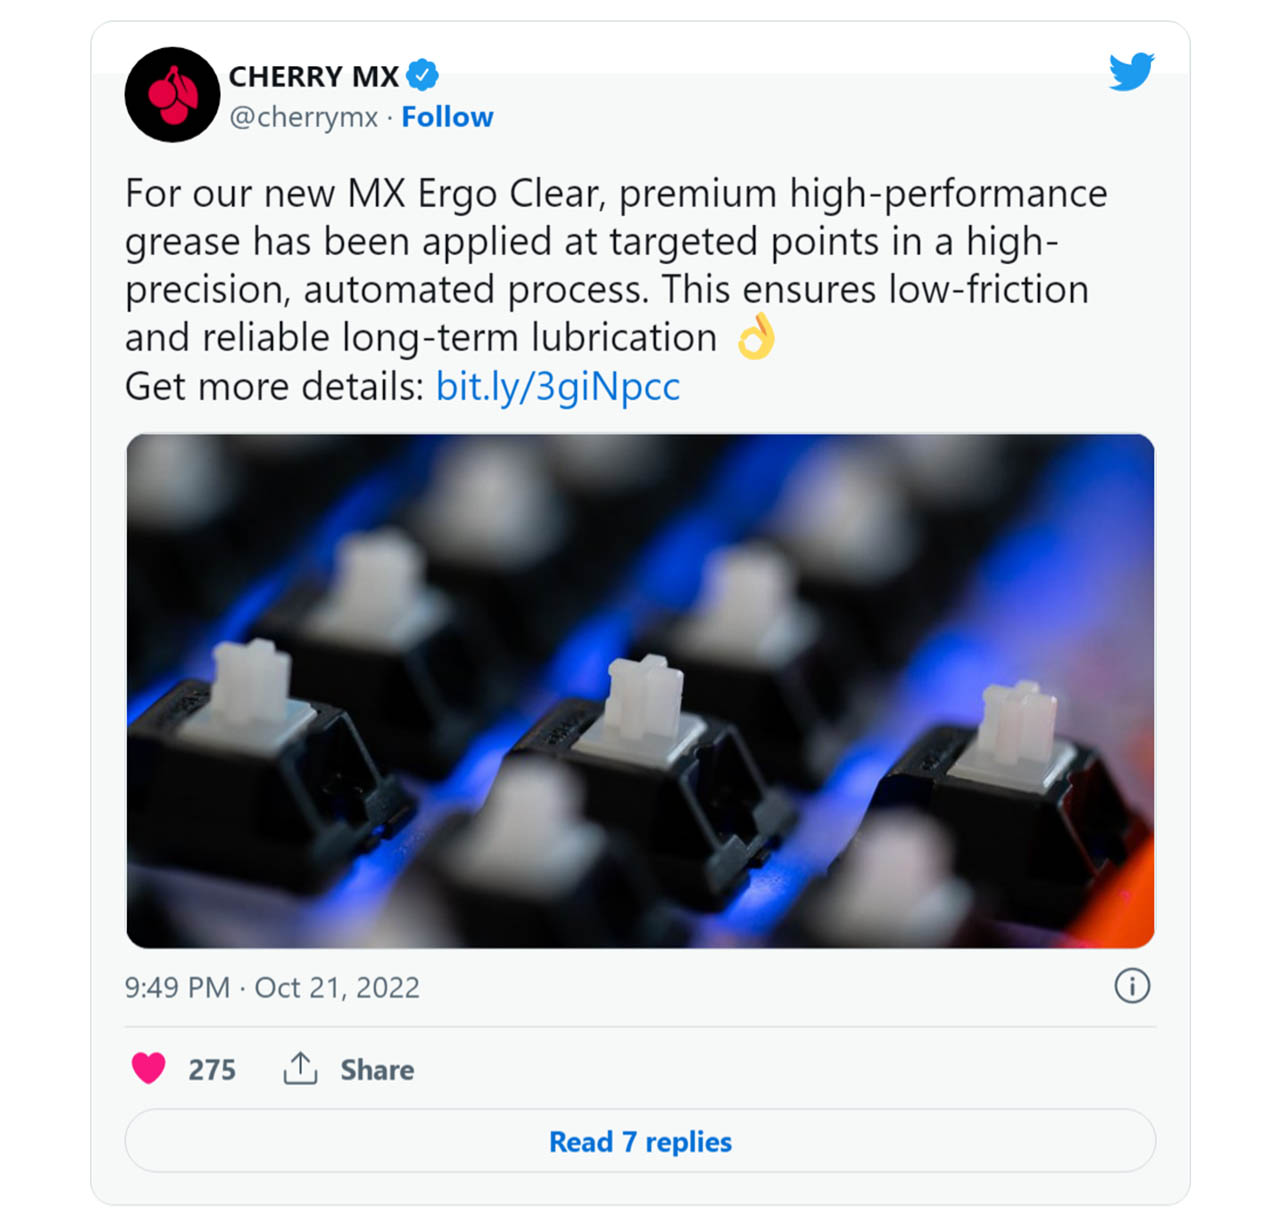This screenshot has width=1280, height=1221.
Task: Follow the Cherry MX account
Action: [x=447, y=117]
